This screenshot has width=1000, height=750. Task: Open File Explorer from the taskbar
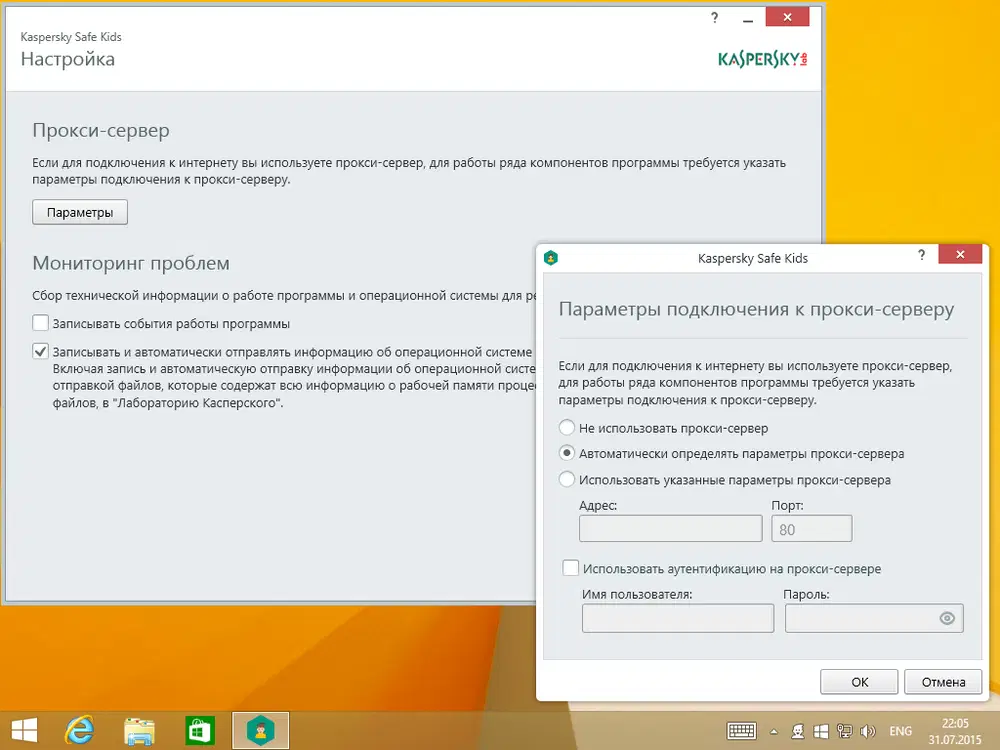click(x=139, y=731)
